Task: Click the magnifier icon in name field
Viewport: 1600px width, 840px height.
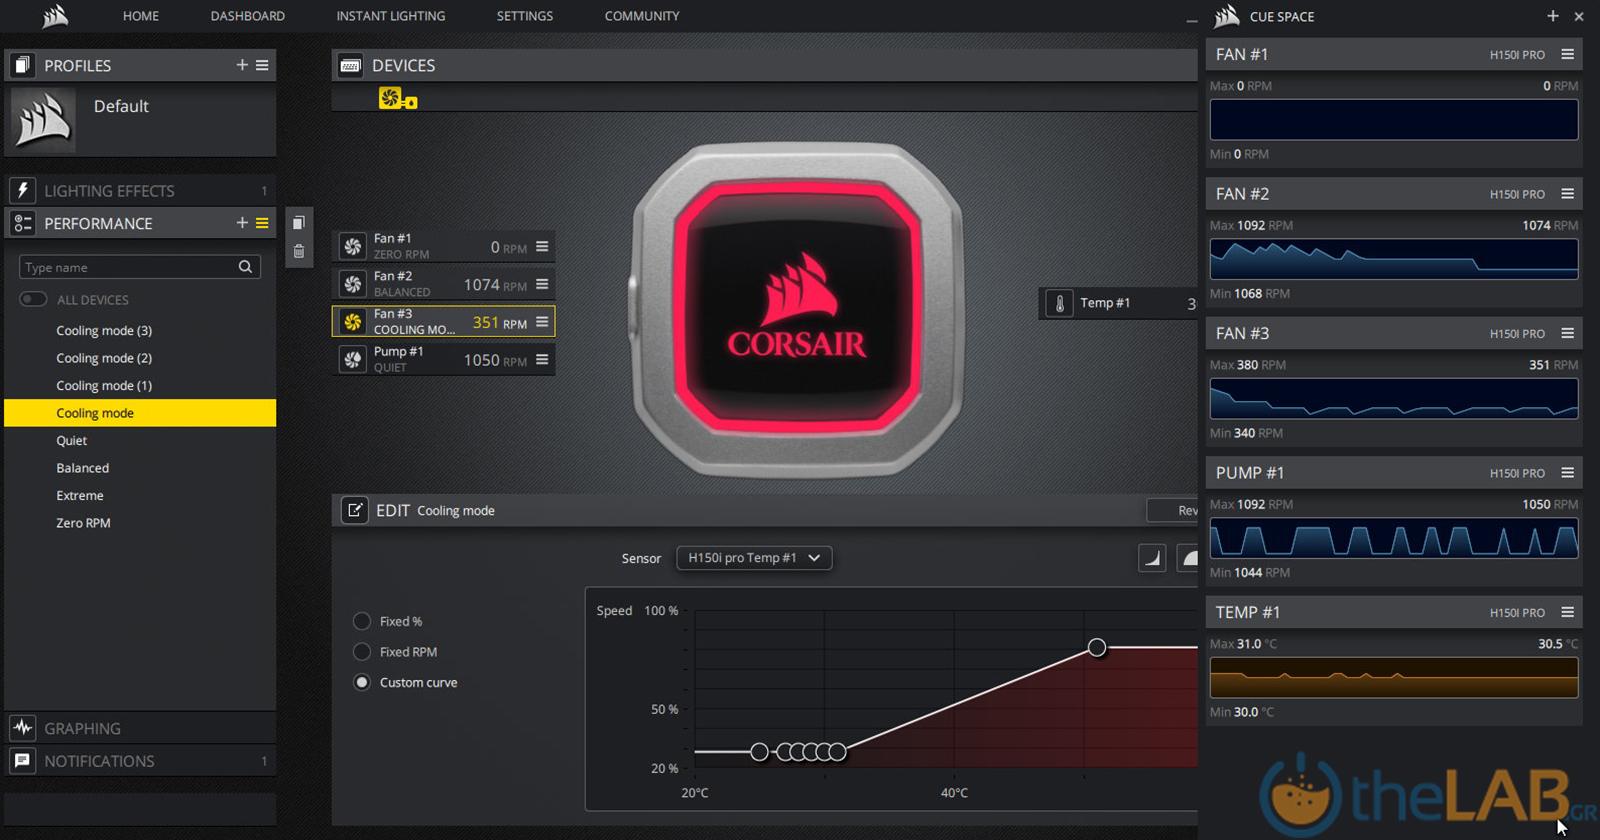Action: click(246, 267)
